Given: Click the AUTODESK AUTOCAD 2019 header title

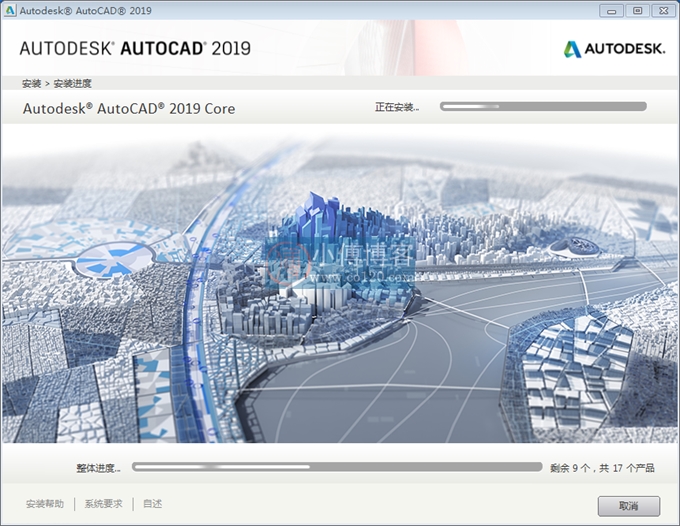Looking at the screenshot, I should point(135,48).
